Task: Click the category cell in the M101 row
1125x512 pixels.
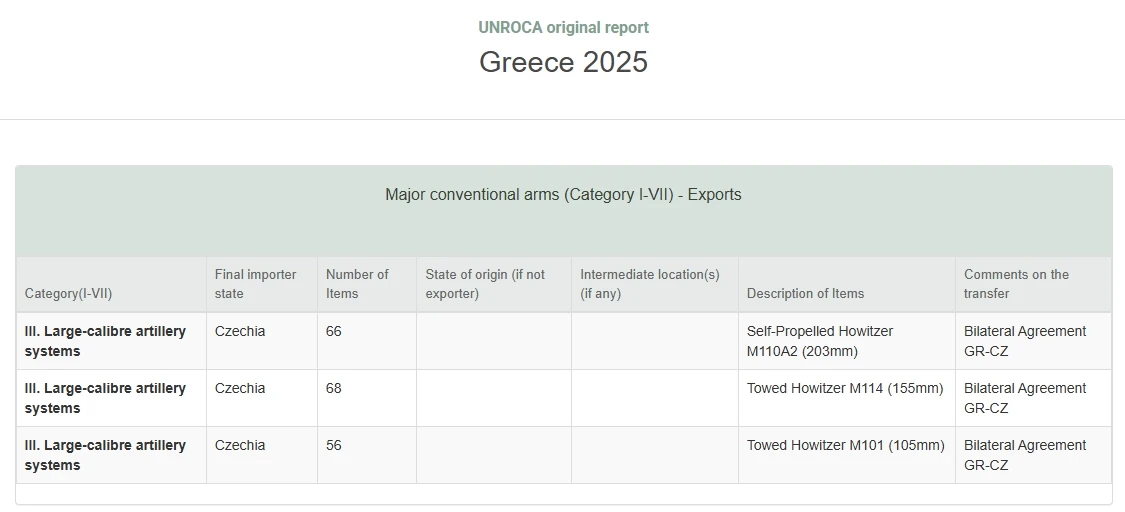Action: tap(111, 455)
